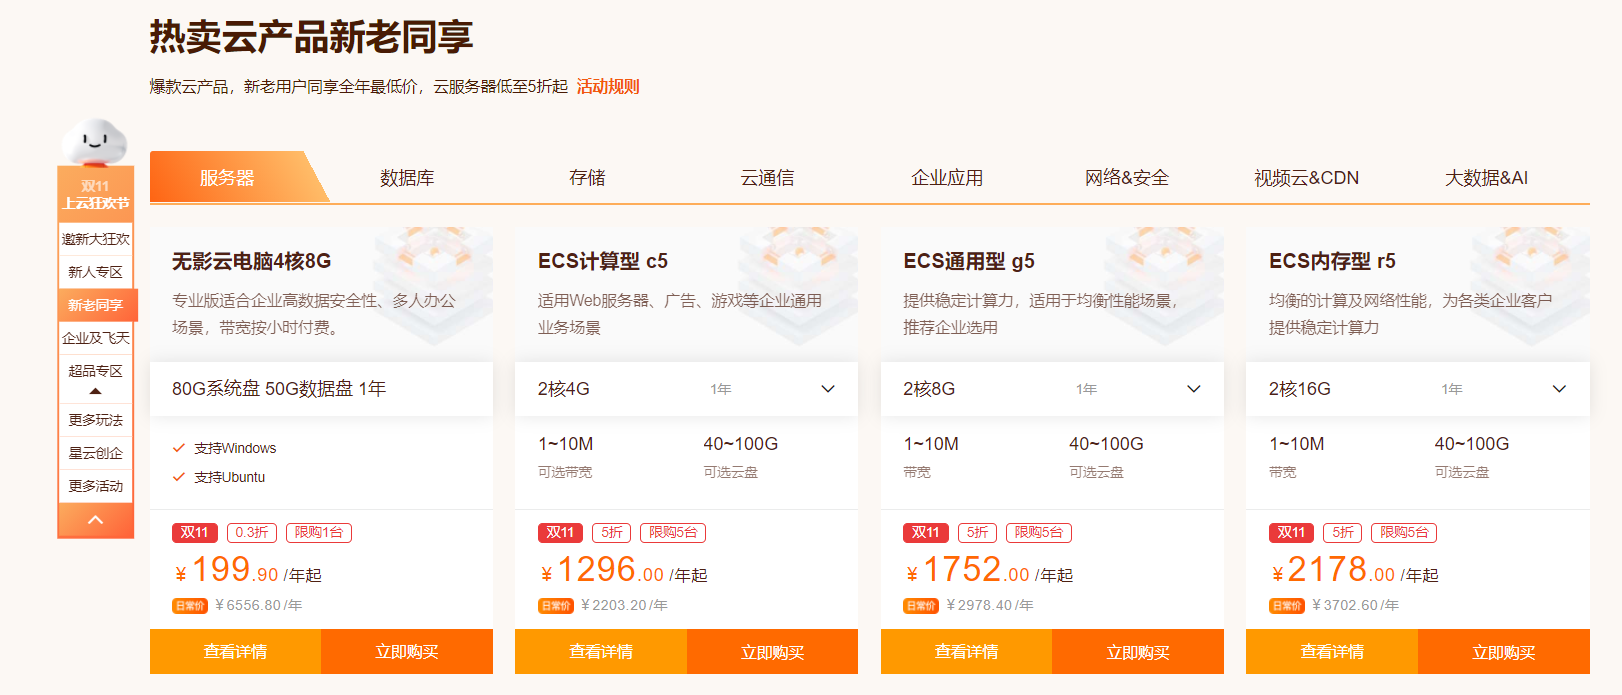Click the cloud mascot icon above sidebar
Viewport: 1622px width, 695px height.
pos(95,141)
